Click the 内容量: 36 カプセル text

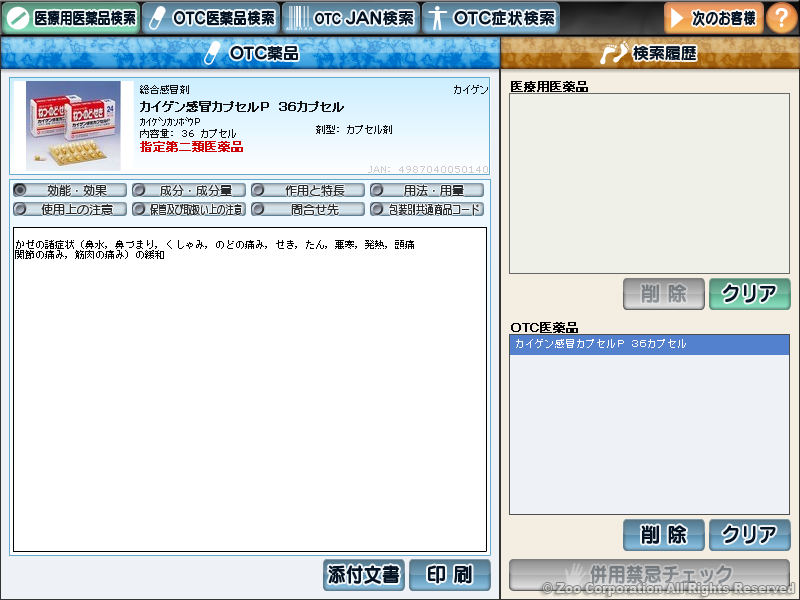188,134
